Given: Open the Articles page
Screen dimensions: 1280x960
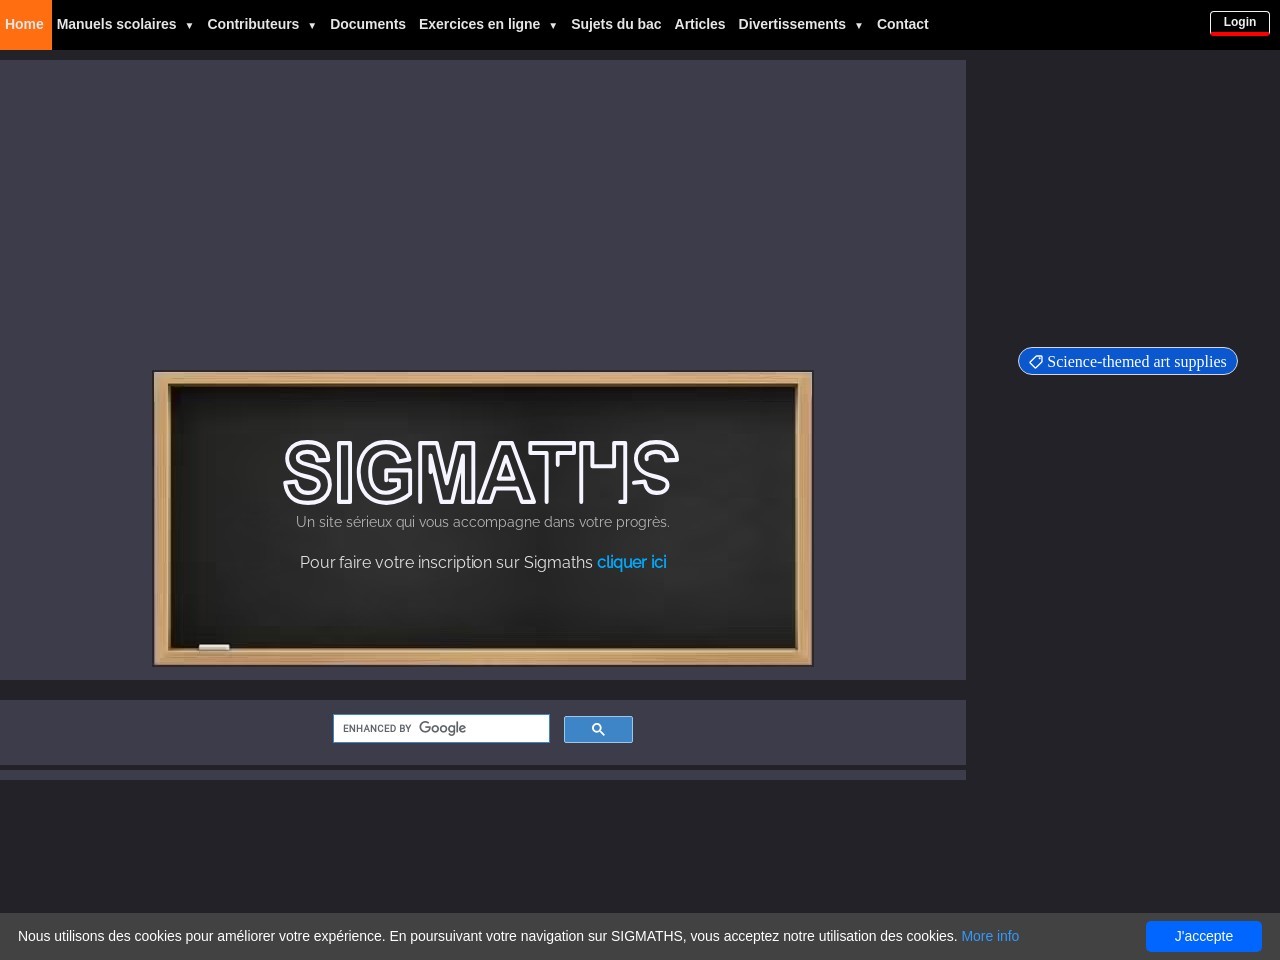Looking at the screenshot, I should 700,24.
